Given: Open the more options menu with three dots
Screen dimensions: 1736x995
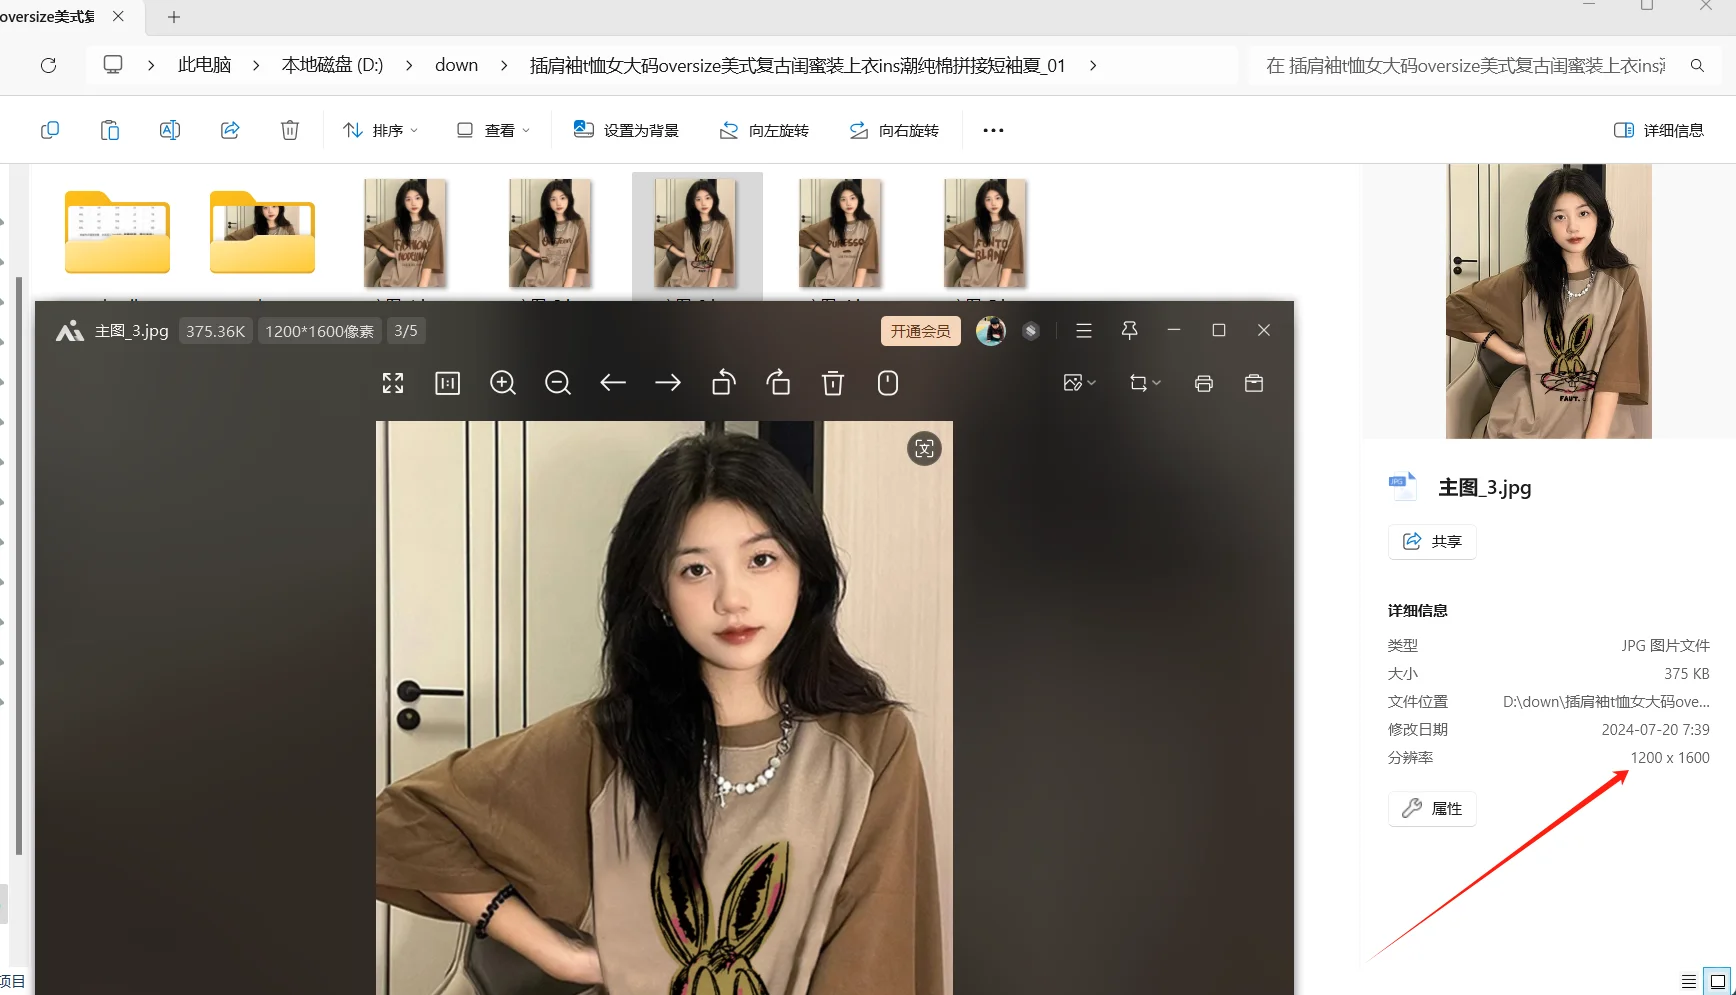Looking at the screenshot, I should coord(992,130).
